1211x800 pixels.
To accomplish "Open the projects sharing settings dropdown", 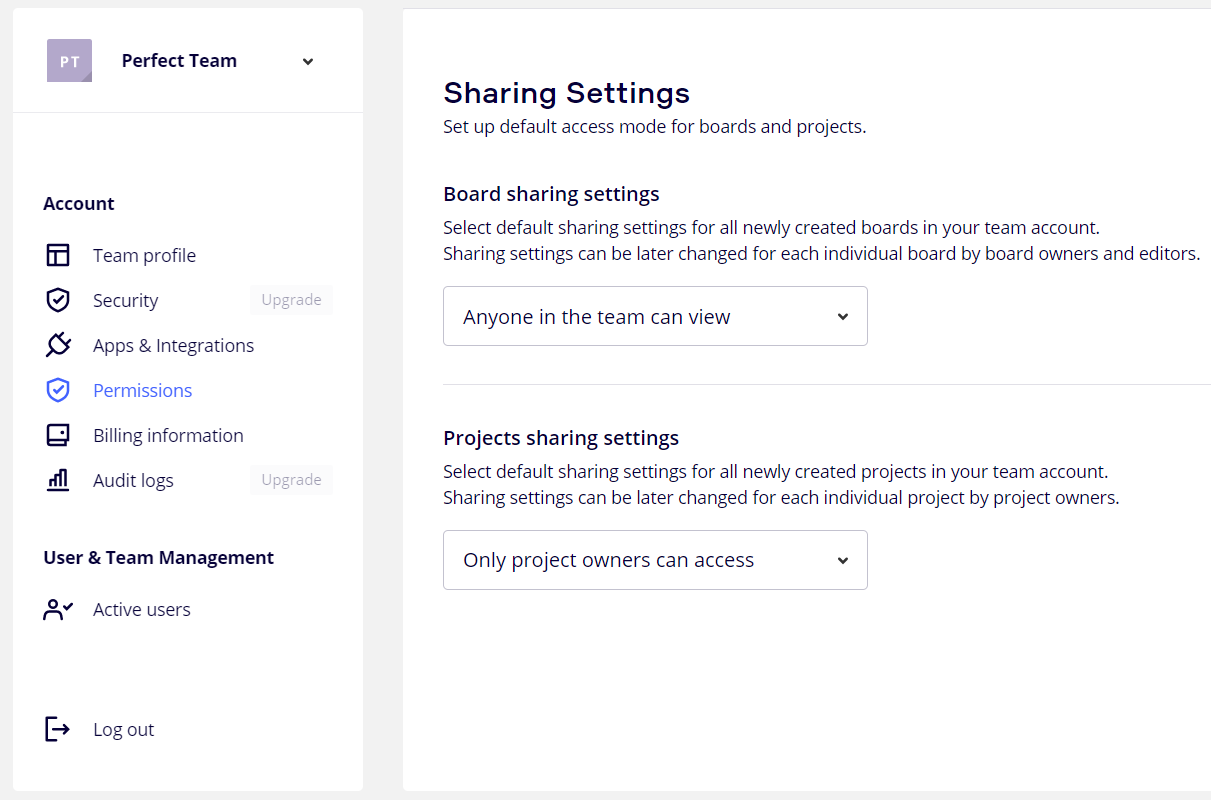I will pos(655,560).
